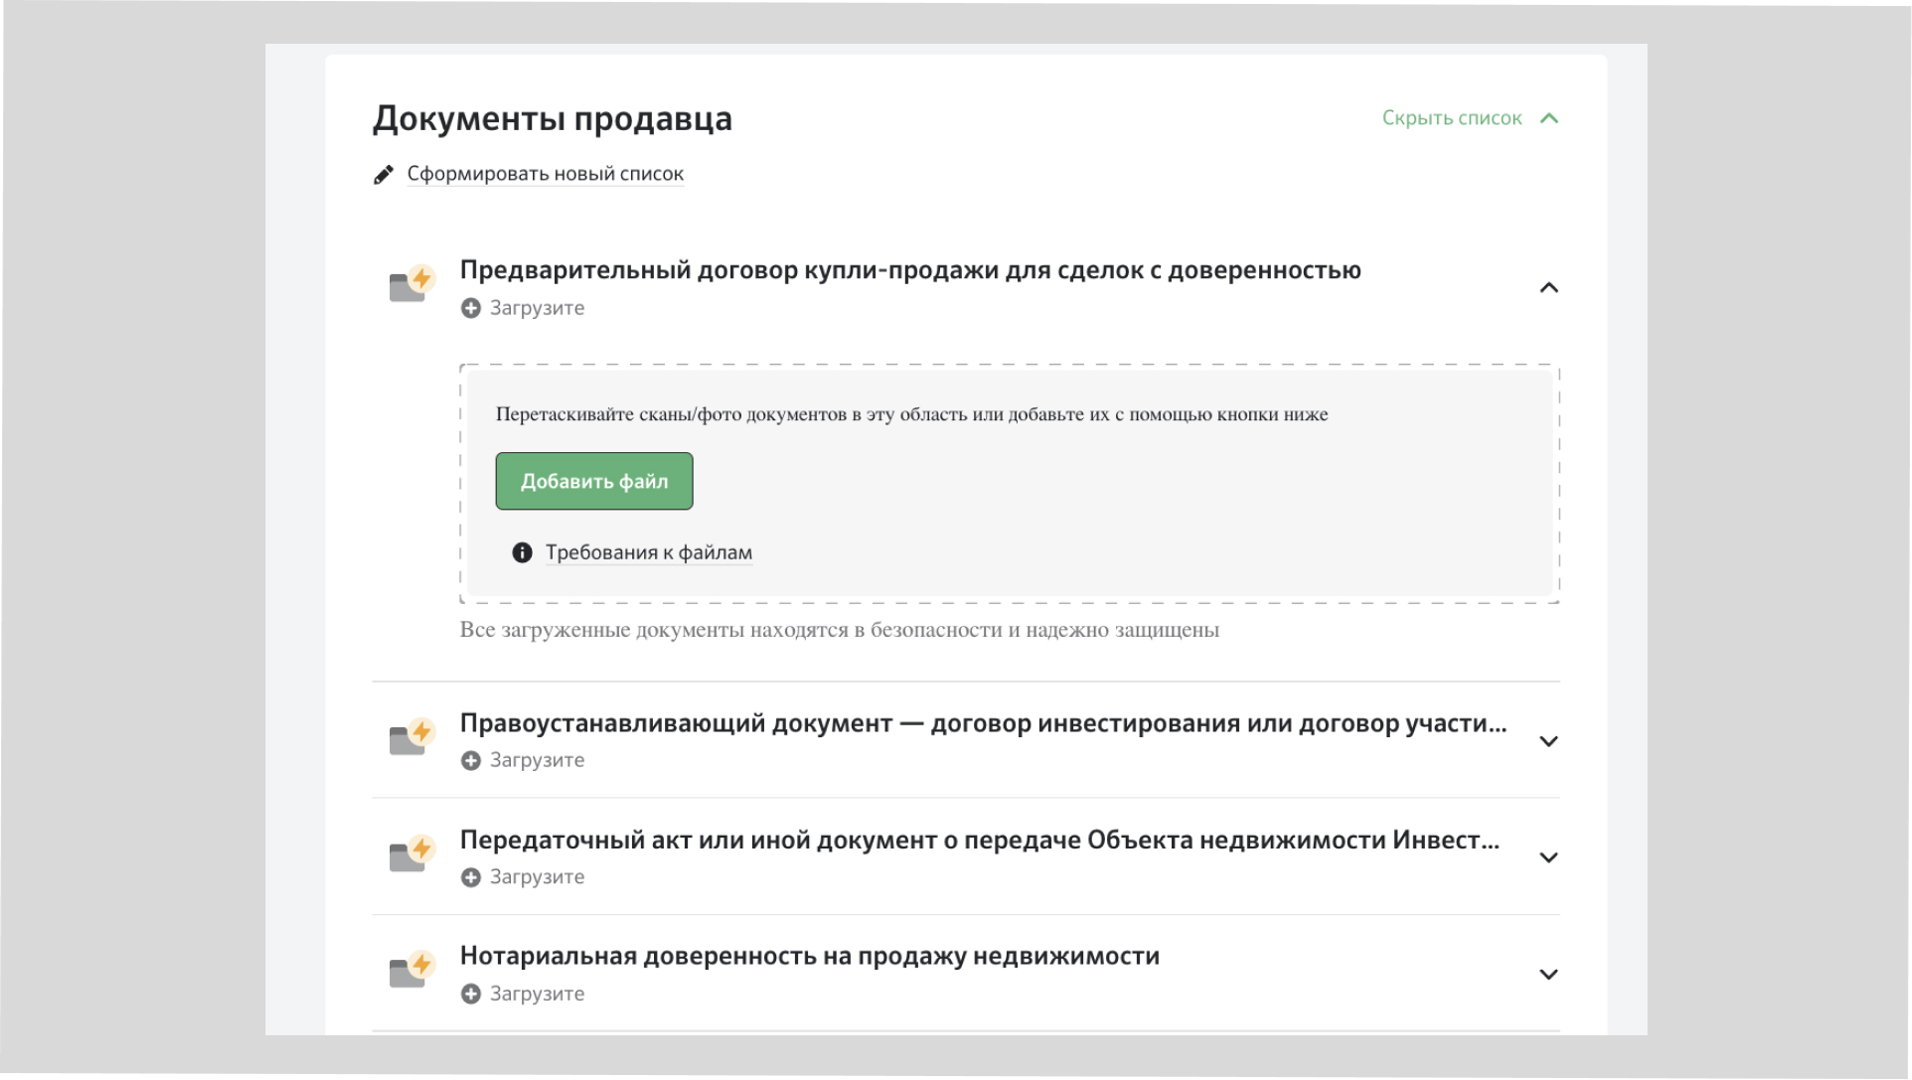Select the Нотариальная доверенность на продажу недвижимости title
Viewport: 1912px width, 1080px height.
coord(810,956)
